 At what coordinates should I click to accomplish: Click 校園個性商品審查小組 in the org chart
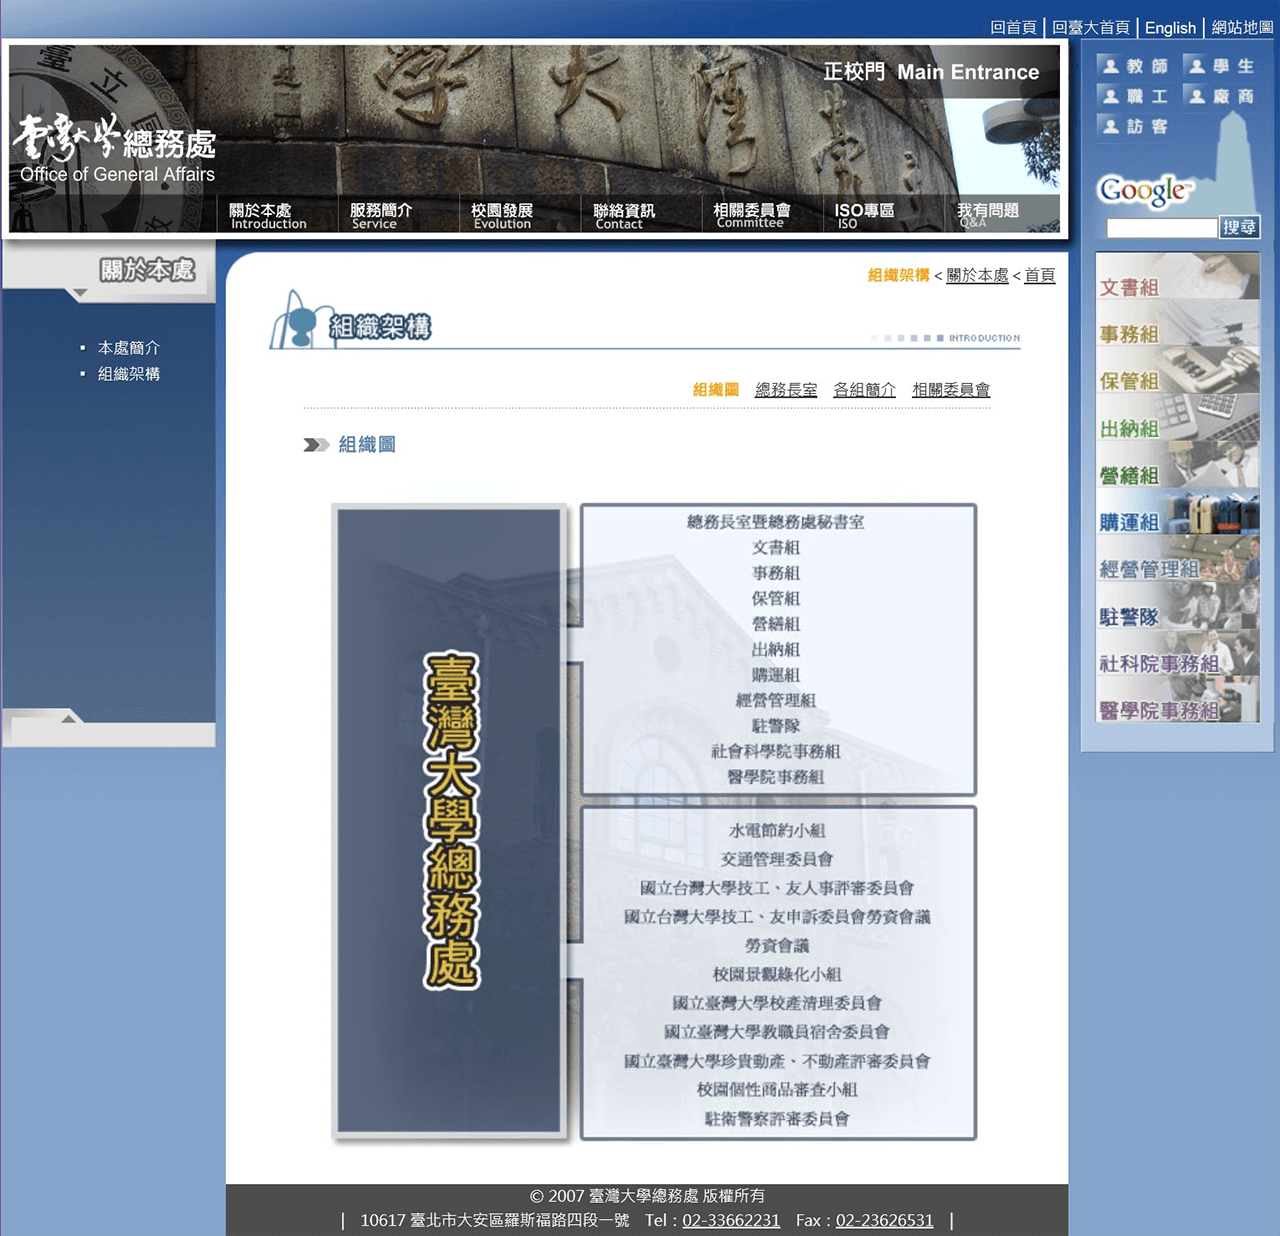(x=777, y=1090)
